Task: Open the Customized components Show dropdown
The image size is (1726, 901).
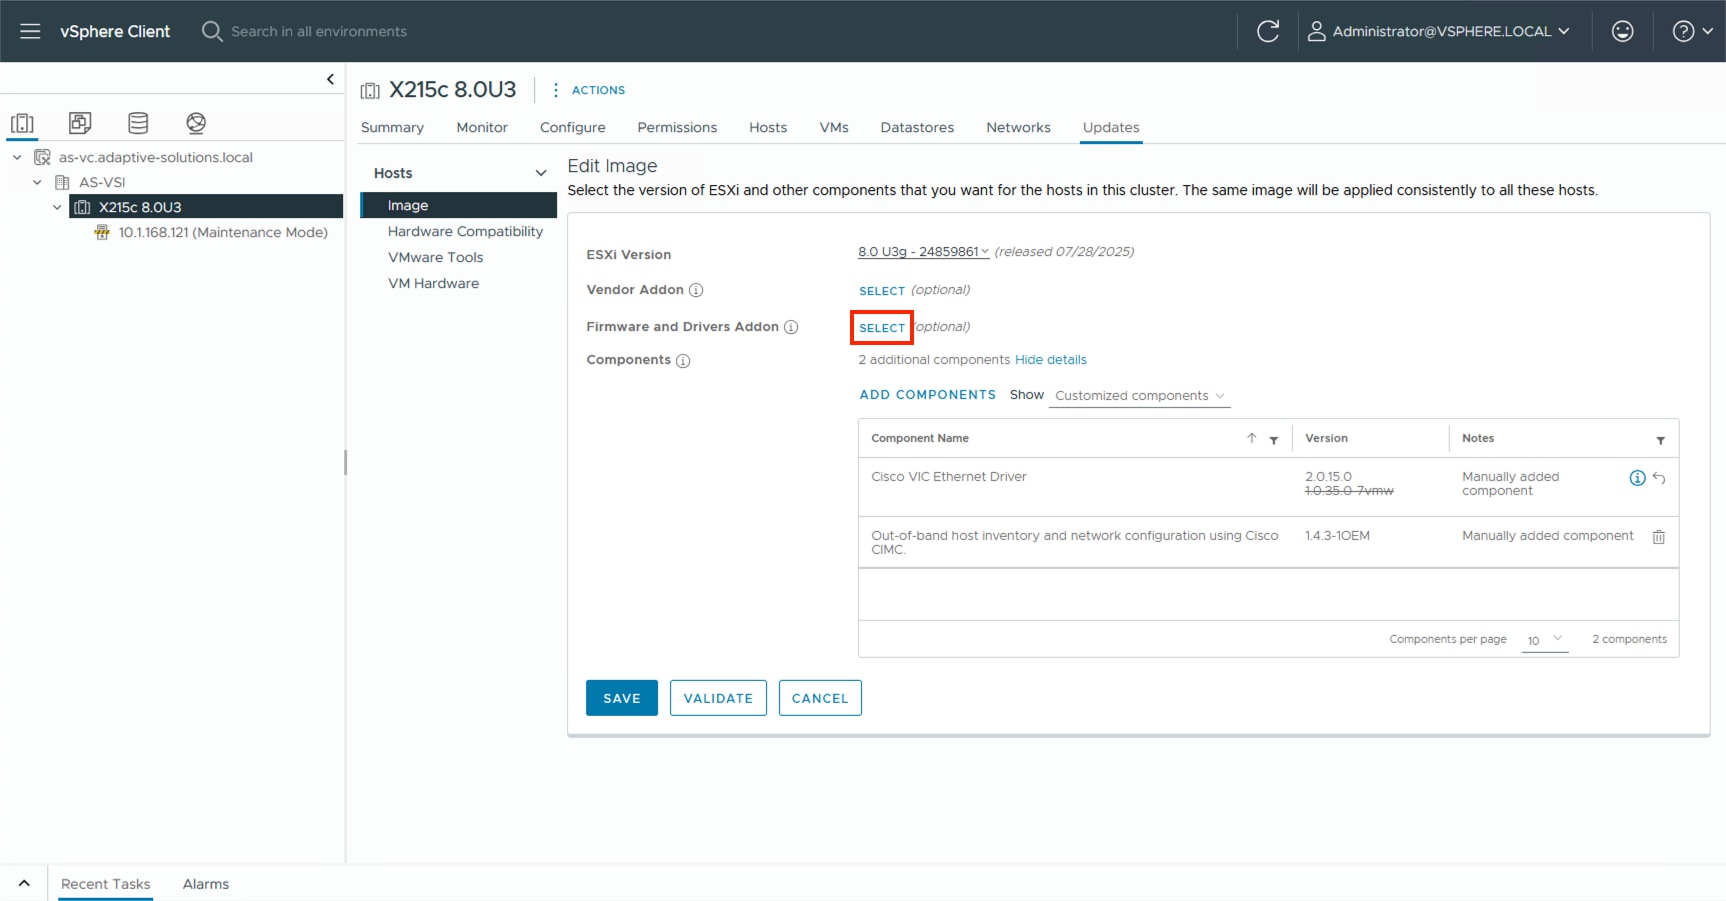Action: pos(1139,395)
